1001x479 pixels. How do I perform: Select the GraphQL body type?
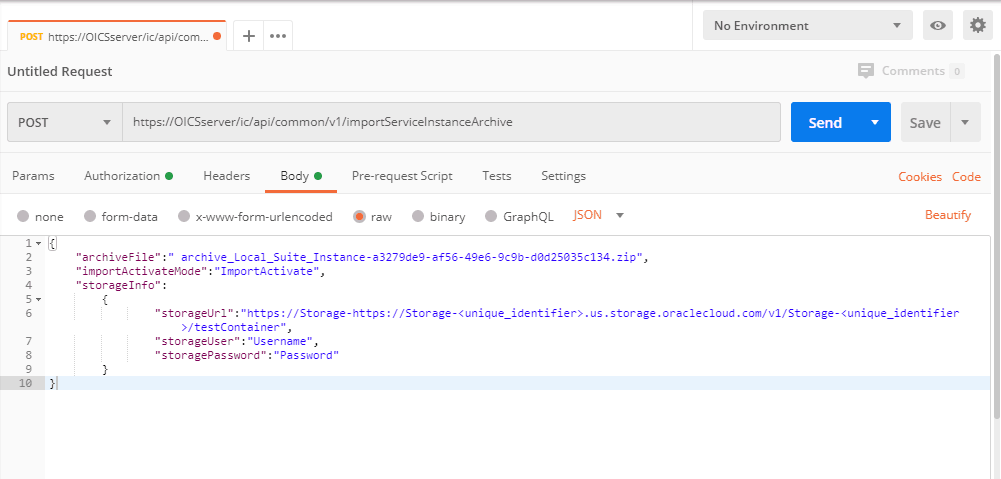[491, 217]
